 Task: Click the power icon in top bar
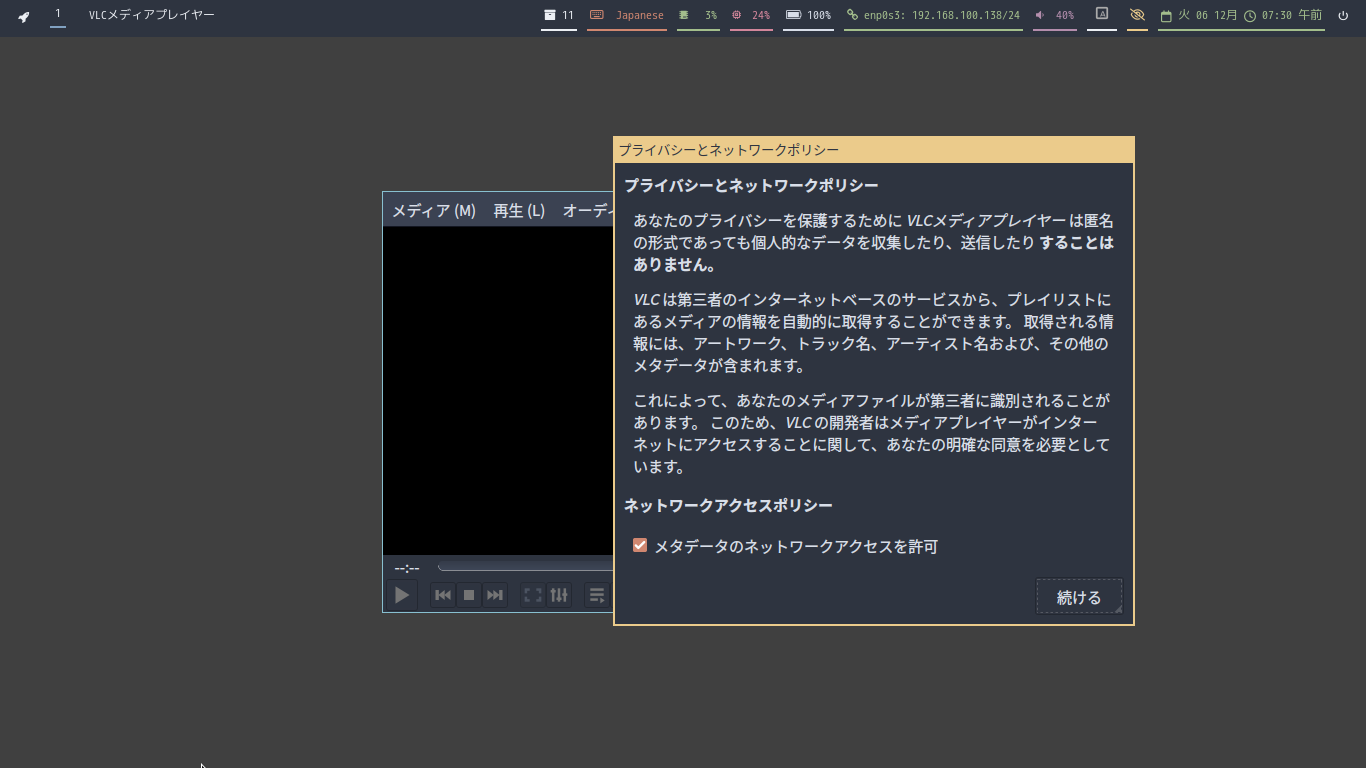(1343, 15)
